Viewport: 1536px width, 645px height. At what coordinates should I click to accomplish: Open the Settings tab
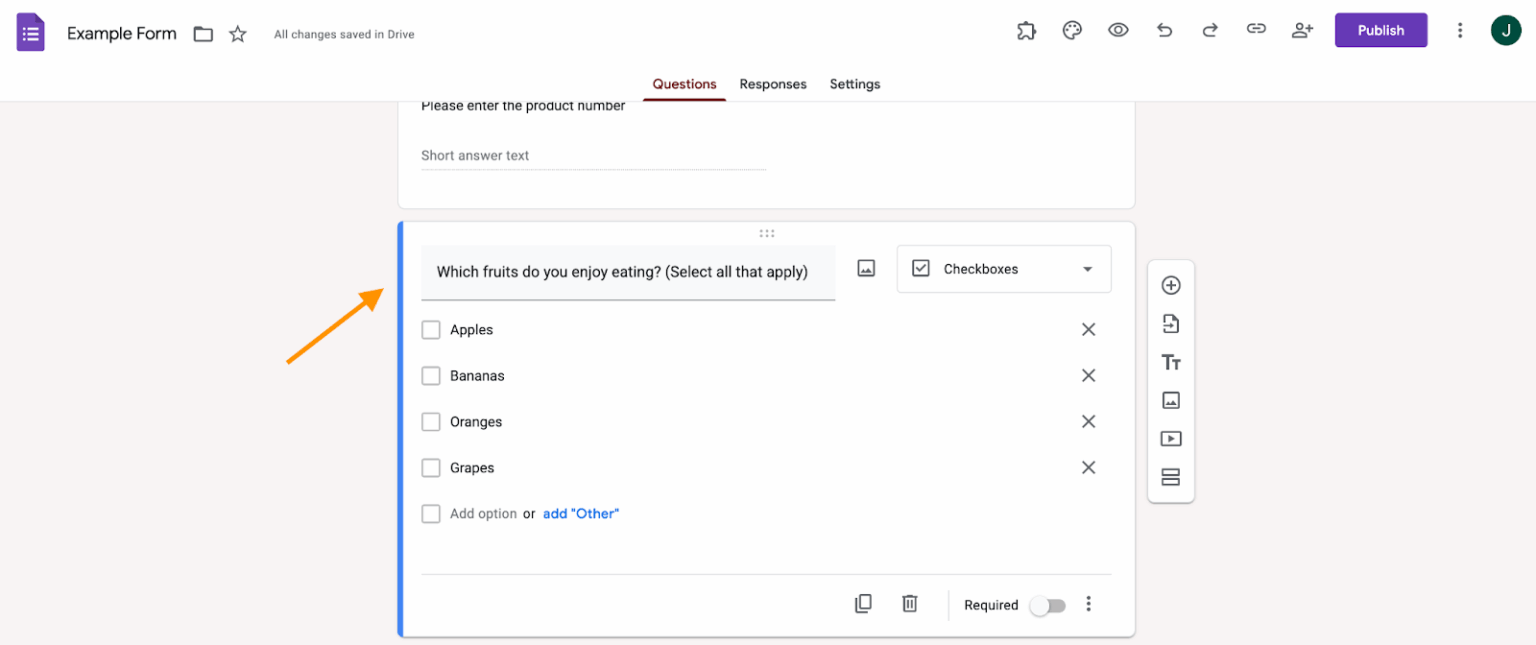click(x=854, y=84)
